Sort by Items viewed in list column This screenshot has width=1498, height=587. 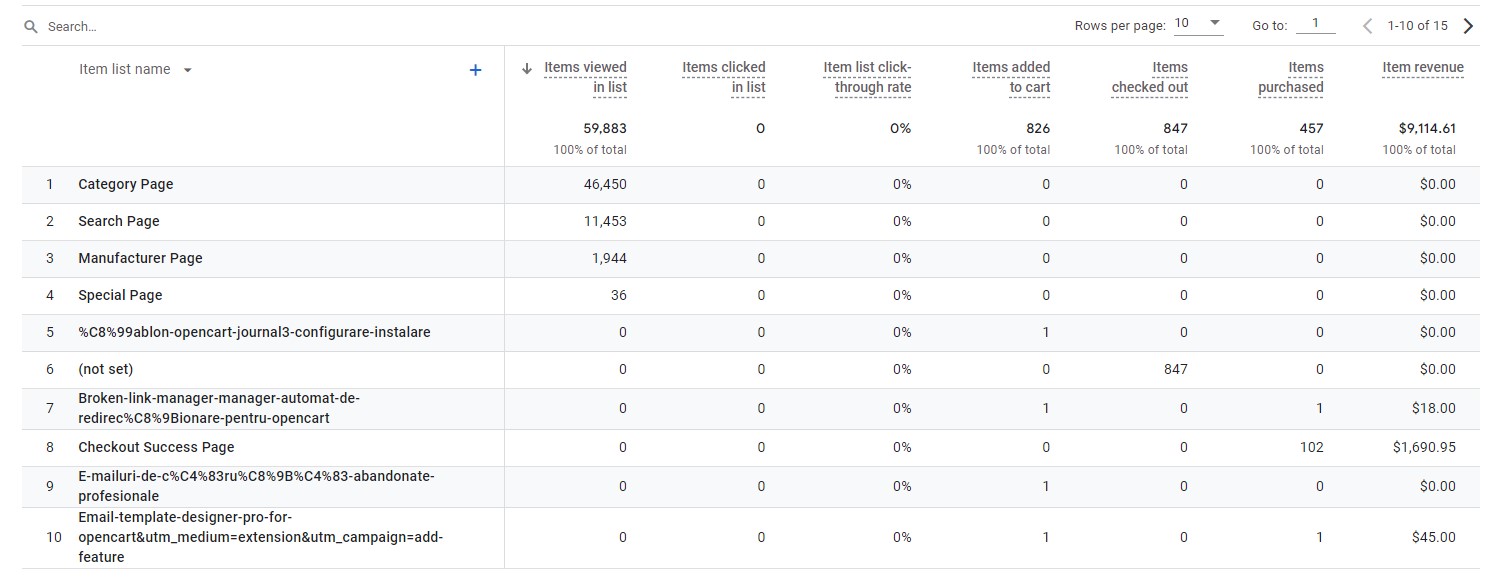(x=585, y=77)
